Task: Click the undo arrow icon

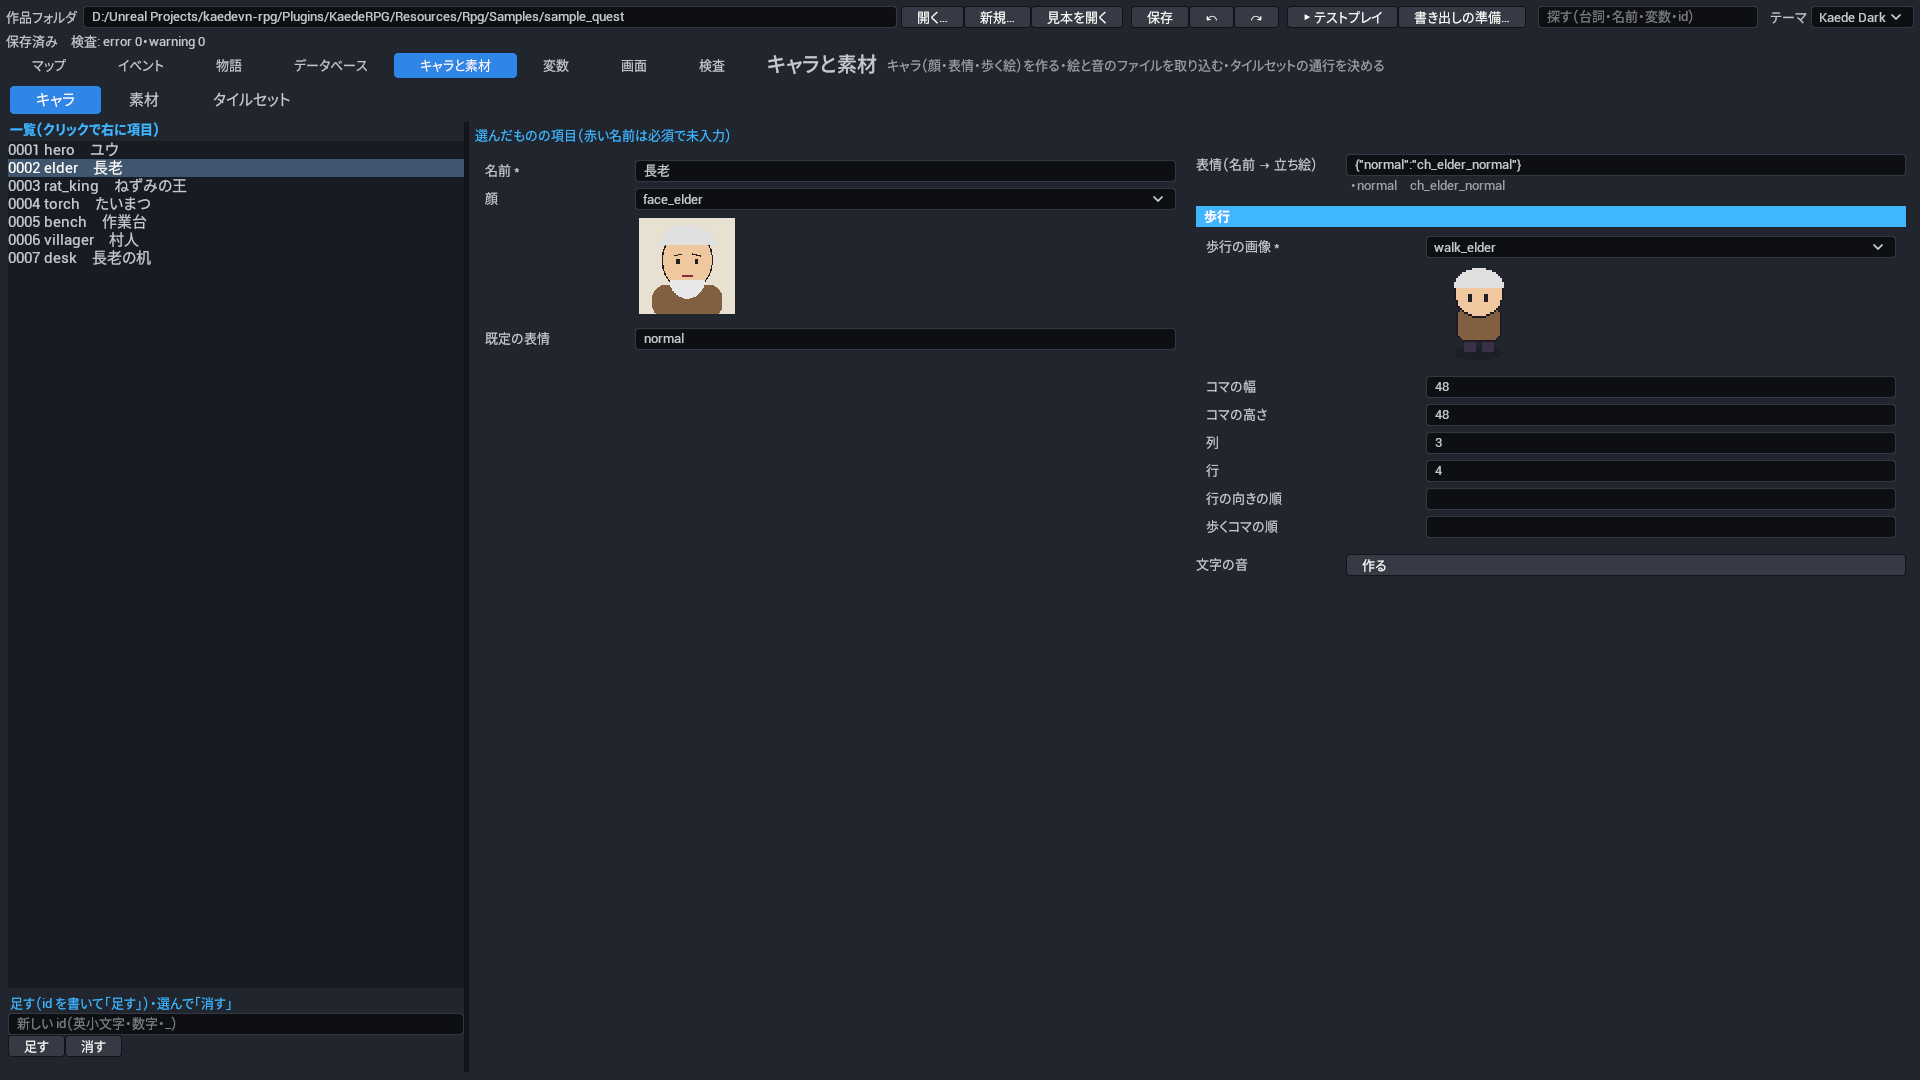Action: 1211,17
